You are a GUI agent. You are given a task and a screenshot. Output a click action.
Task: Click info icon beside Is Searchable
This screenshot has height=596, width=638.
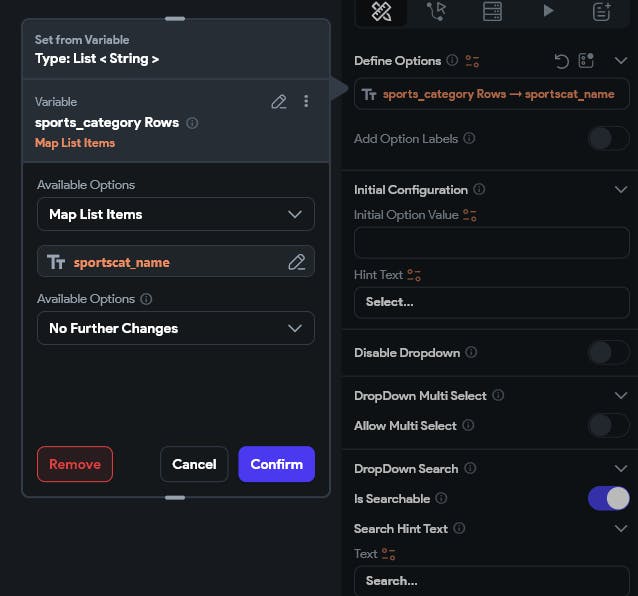pos(441,498)
